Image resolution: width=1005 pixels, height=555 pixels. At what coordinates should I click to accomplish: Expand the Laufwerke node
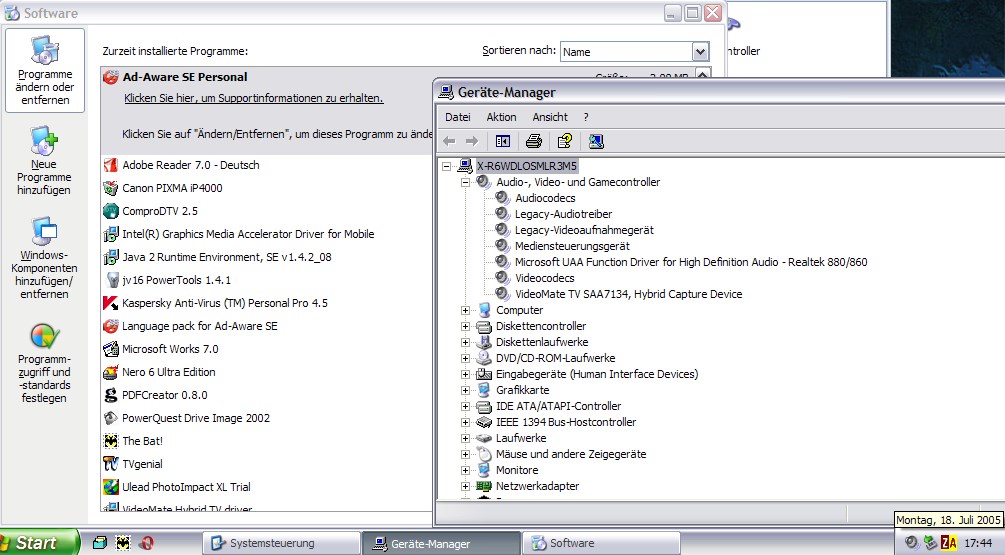[x=465, y=438]
